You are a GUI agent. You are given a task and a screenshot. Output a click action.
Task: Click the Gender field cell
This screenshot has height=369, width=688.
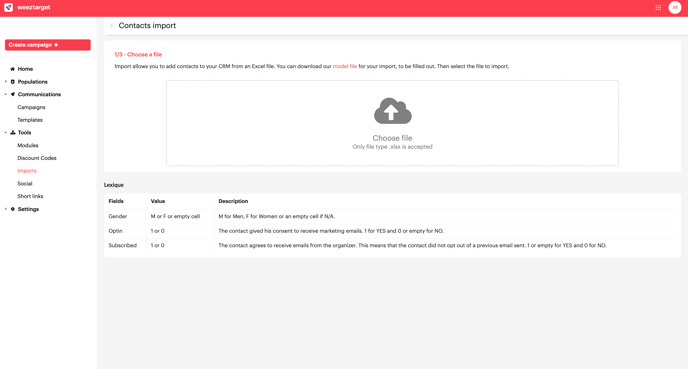118,216
